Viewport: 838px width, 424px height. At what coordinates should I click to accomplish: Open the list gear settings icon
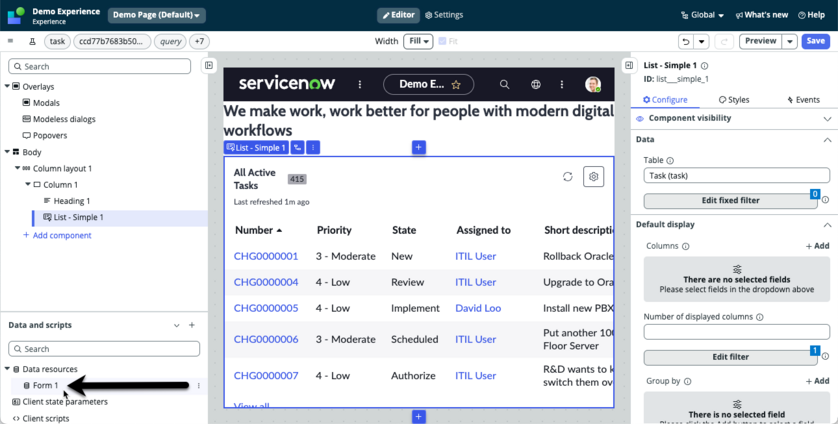(x=594, y=176)
